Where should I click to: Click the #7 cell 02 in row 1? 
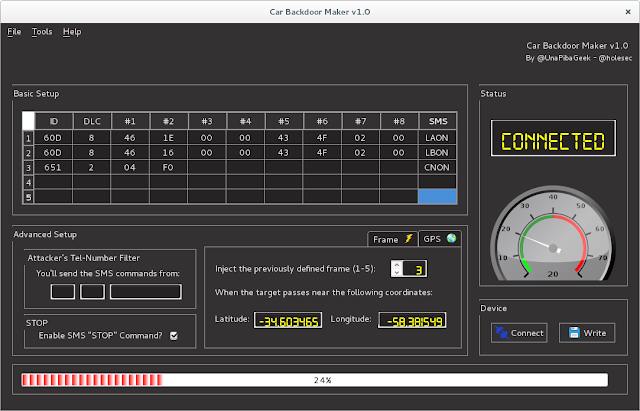360,138
